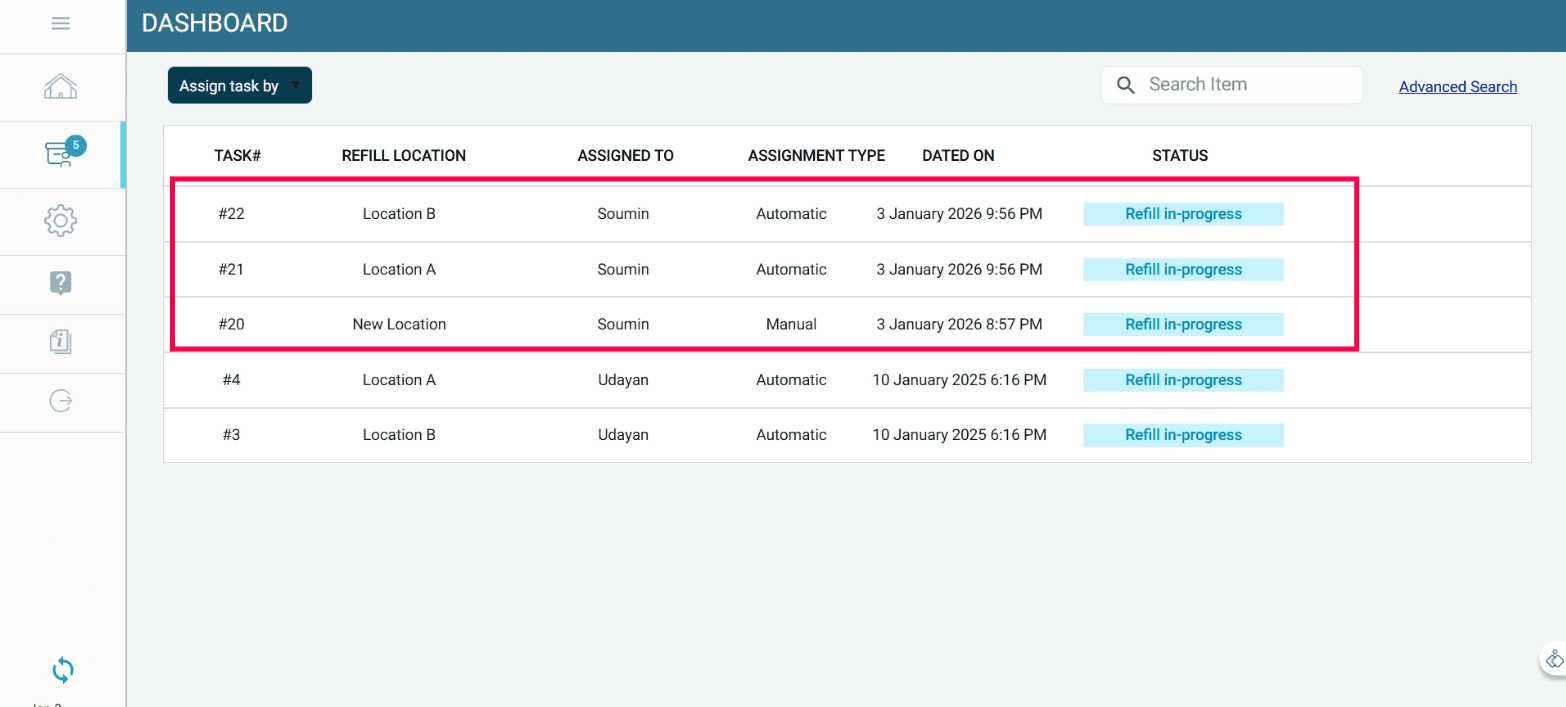Screen dimensions: 1566x707
Task: Select task #20 New Location row
Action: (x=399, y=324)
